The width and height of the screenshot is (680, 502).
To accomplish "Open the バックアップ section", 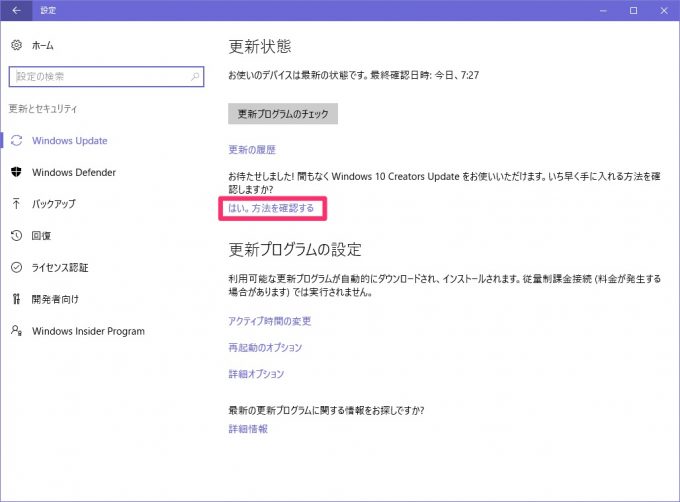I will click(53, 204).
